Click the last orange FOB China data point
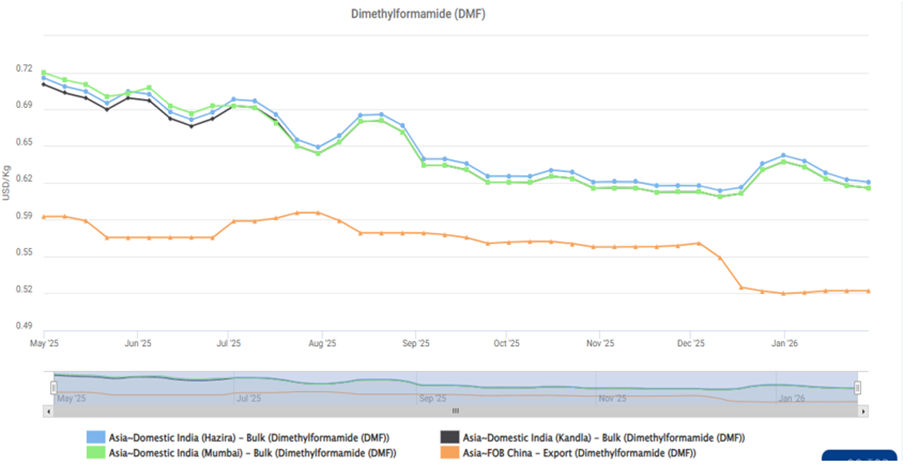The height and width of the screenshot is (465, 903). click(868, 291)
